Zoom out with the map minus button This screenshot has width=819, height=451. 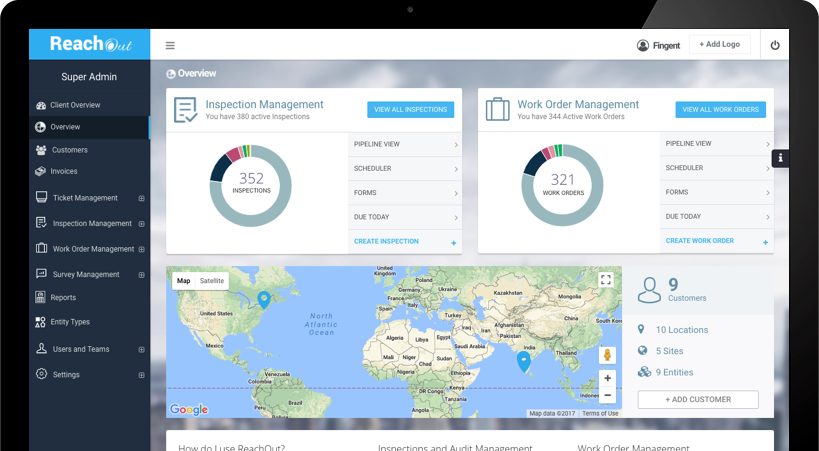pyautogui.click(x=607, y=395)
